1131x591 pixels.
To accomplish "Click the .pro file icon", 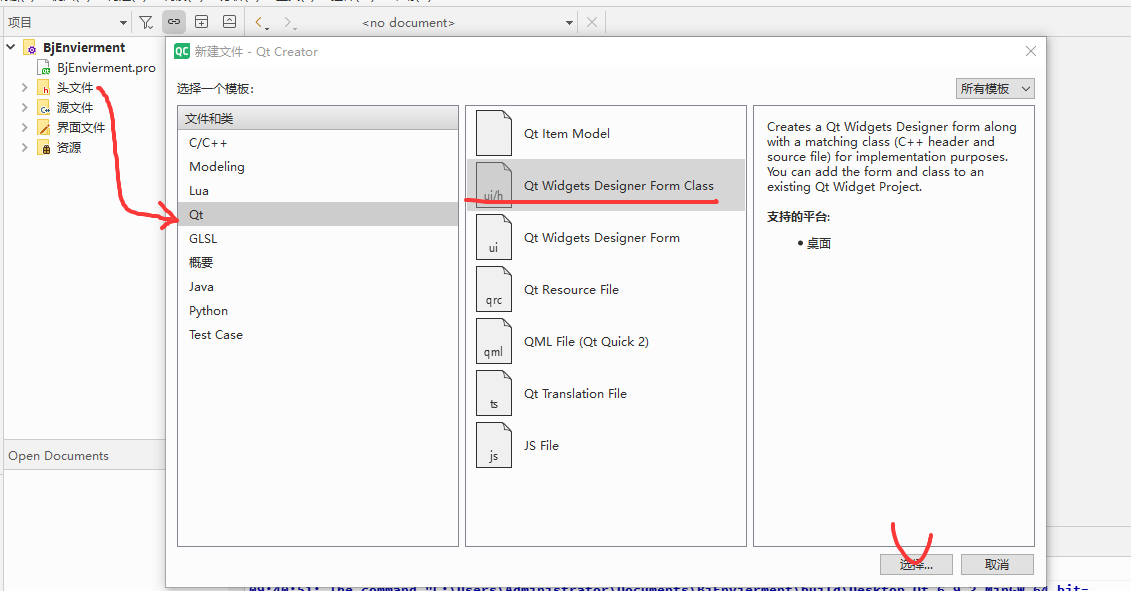I will click(x=44, y=68).
